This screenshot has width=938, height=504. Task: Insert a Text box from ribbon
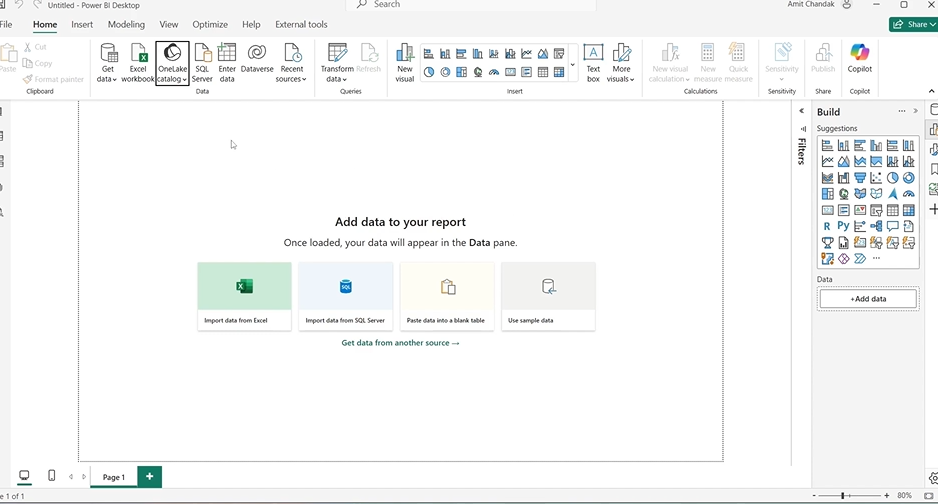click(x=593, y=63)
